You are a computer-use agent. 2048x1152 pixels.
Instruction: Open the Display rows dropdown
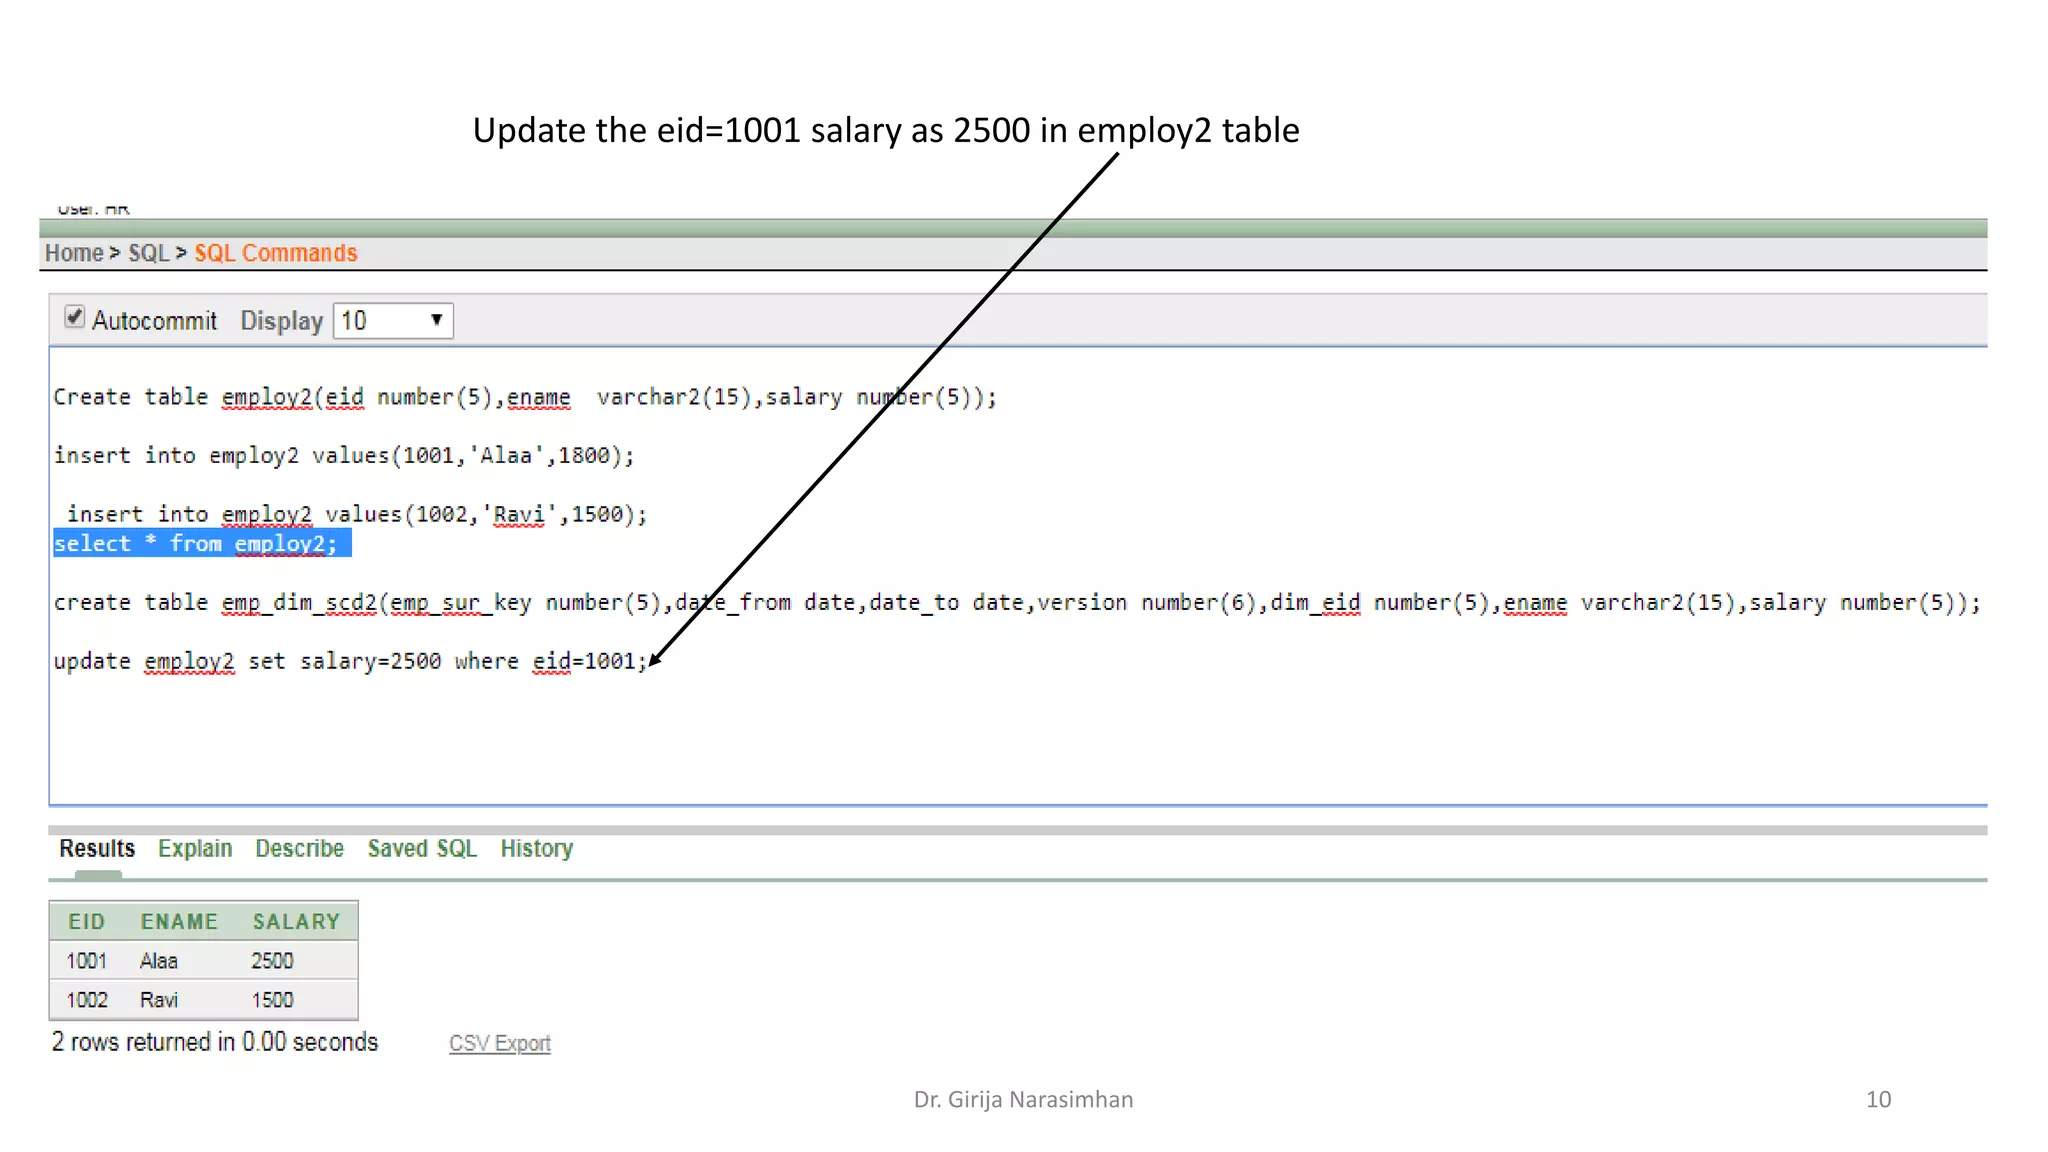393,321
